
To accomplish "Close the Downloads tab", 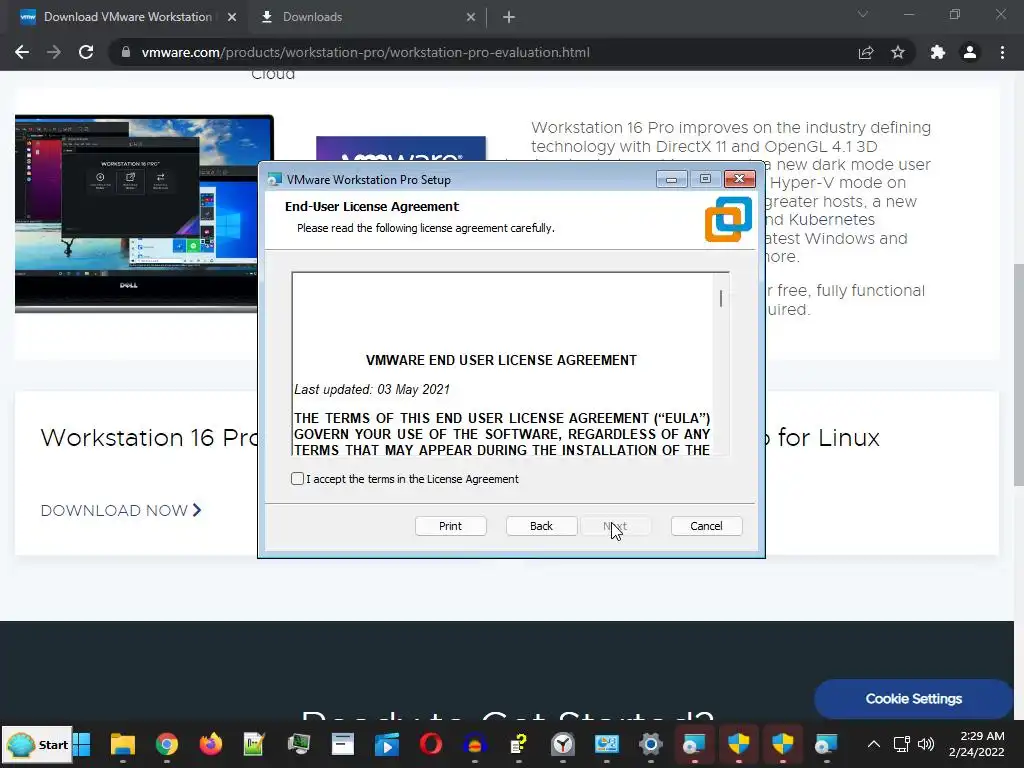I will click(471, 18).
